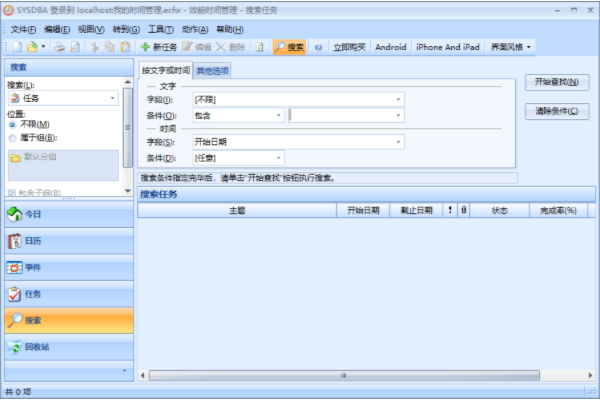
Task: Click the 主题 column header
Action: [237, 210]
